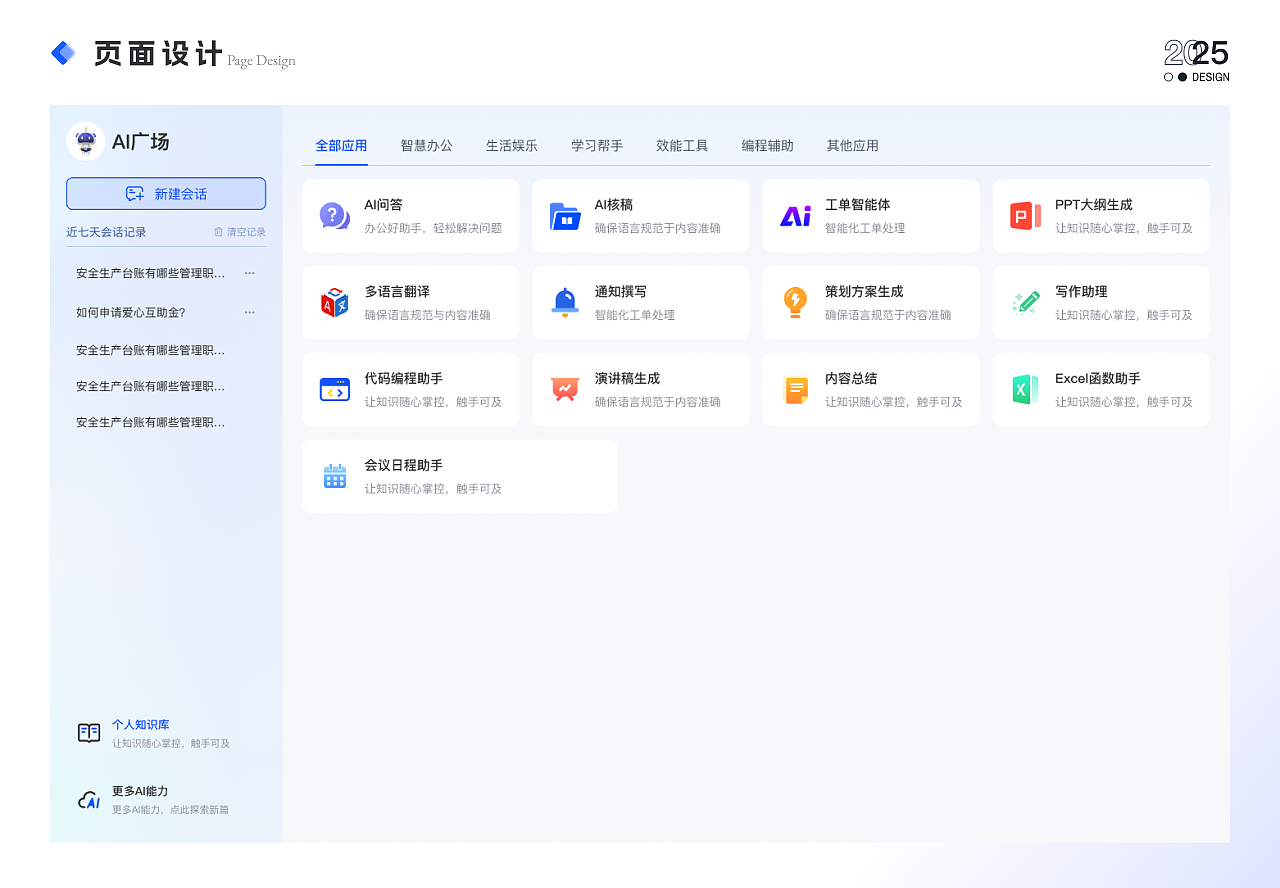This screenshot has height=888, width=1280.
Task: Click 更多AI能力，点此探索新篇 description
Action: [170, 810]
